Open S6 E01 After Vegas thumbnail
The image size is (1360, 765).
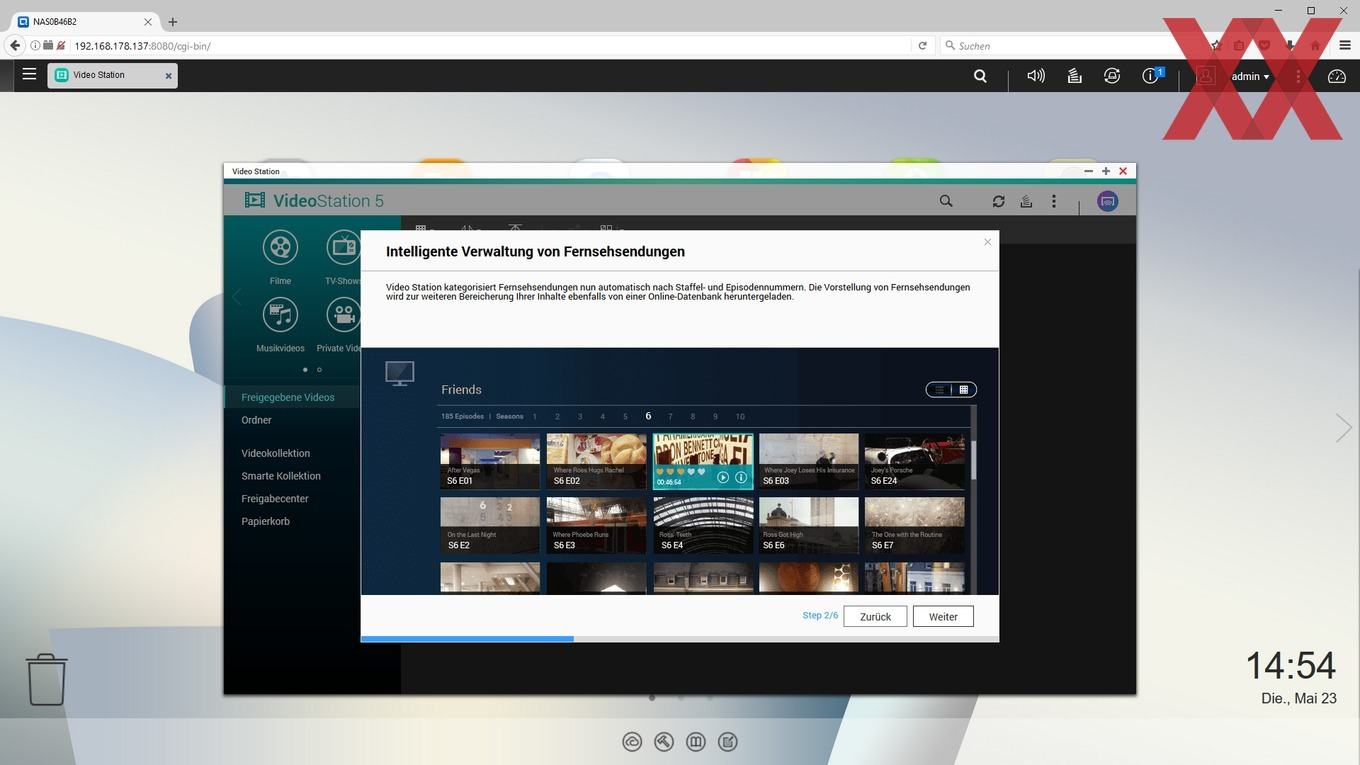tap(490, 461)
